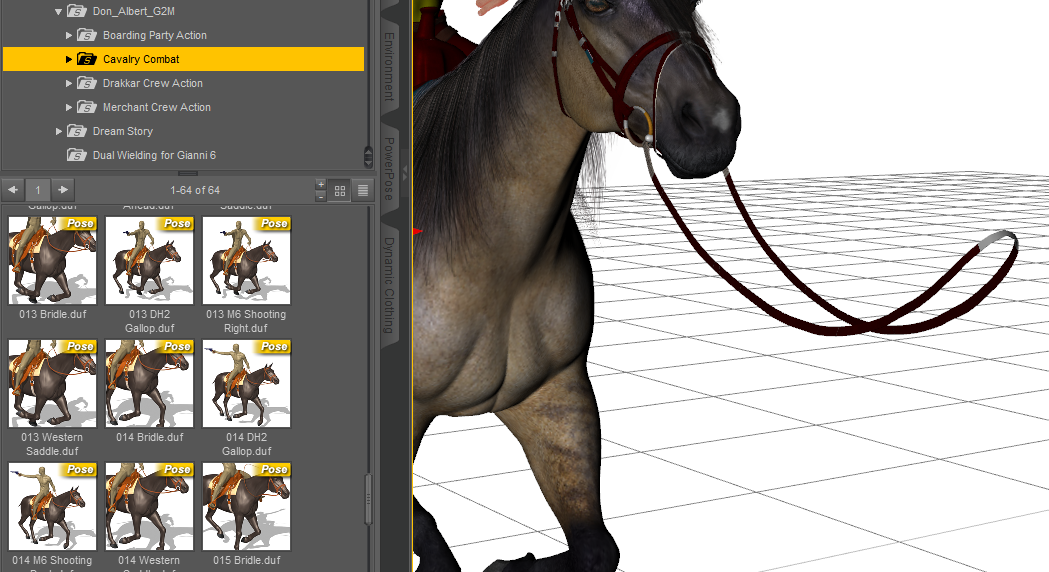Open the Environment pane tab
Image resolution: width=1049 pixels, height=572 pixels.
pos(389,67)
